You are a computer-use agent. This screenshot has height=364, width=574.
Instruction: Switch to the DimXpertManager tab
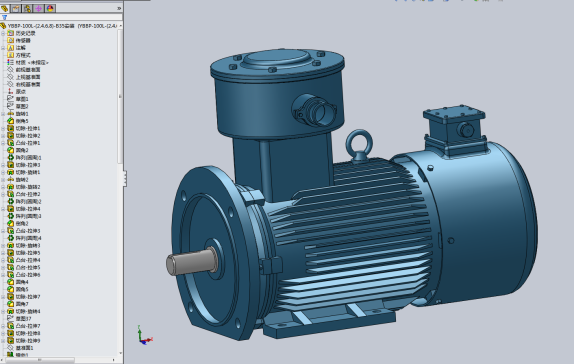coord(38,8)
